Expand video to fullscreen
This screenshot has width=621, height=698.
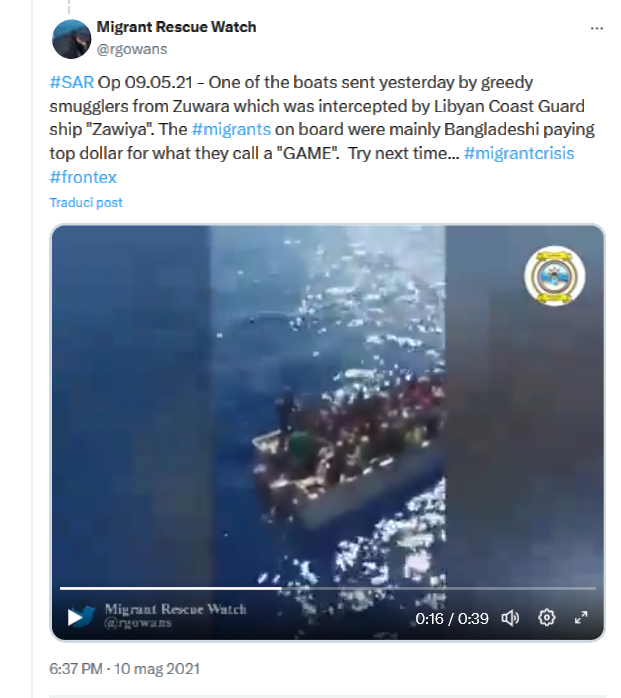pos(581,617)
